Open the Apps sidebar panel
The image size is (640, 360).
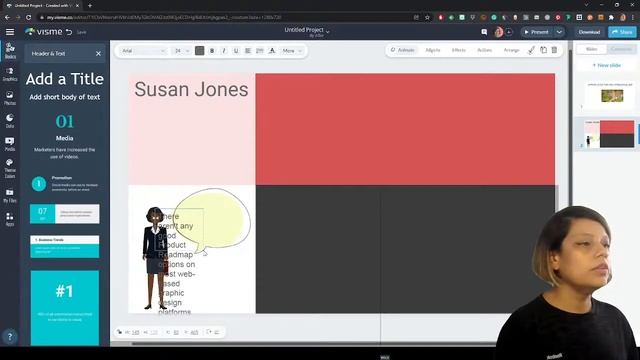pos(10,219)
